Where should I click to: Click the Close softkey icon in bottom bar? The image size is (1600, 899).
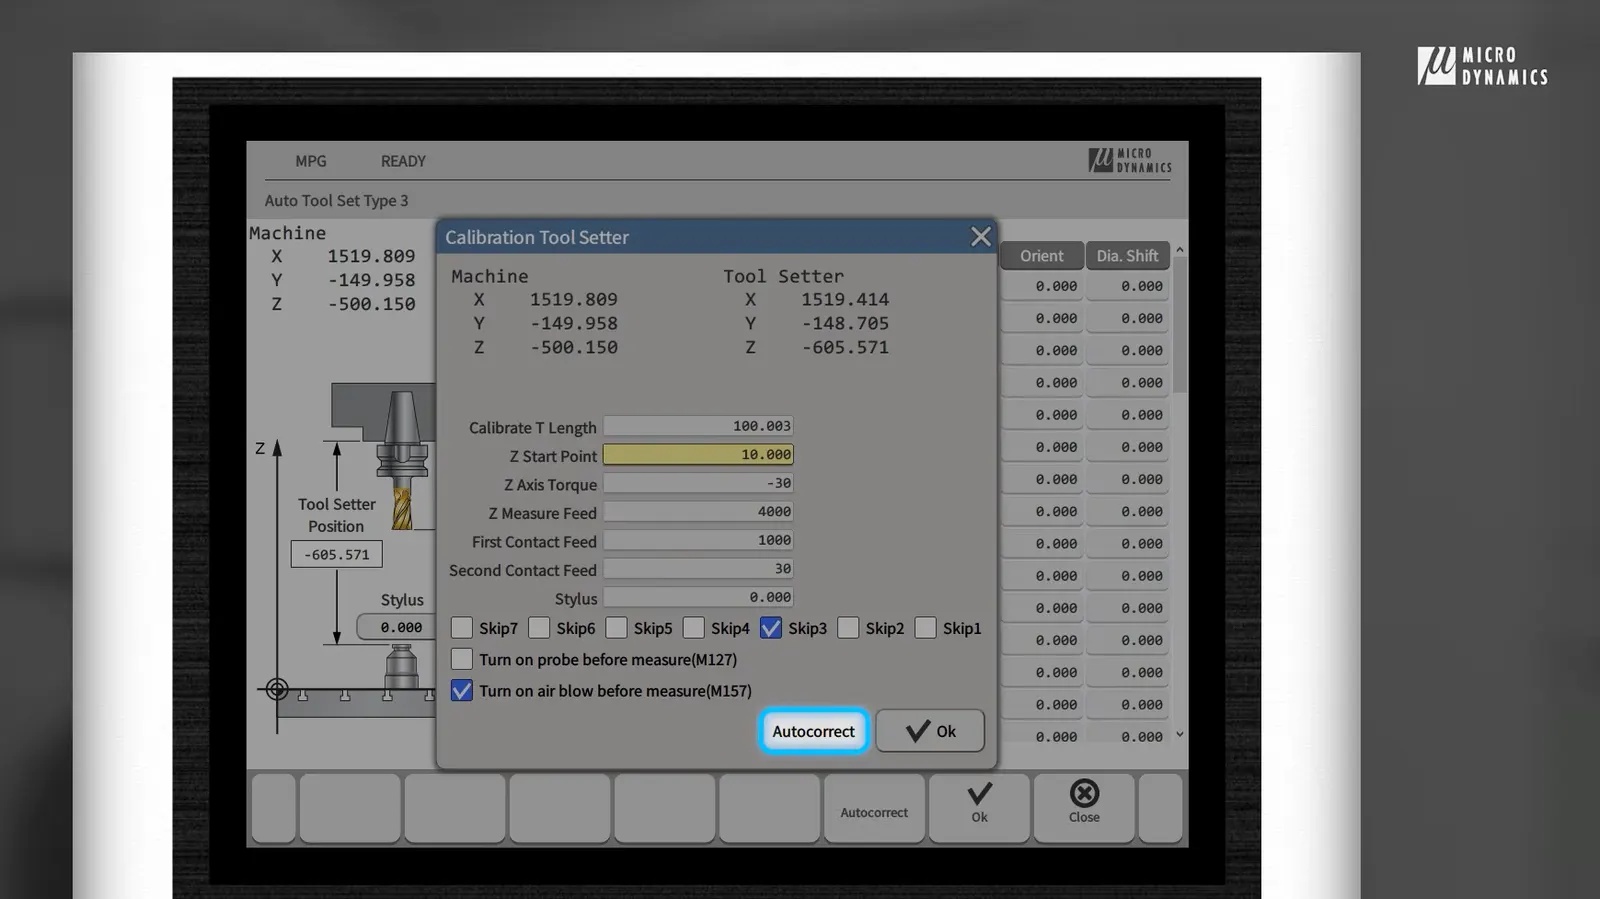click(x=1084, y=793)
